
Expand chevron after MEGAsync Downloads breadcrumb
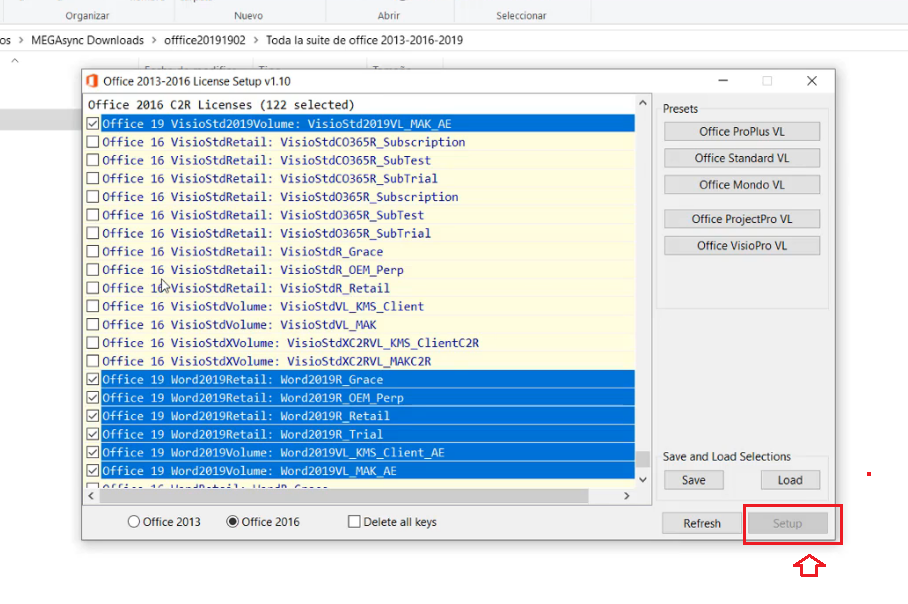154,40
